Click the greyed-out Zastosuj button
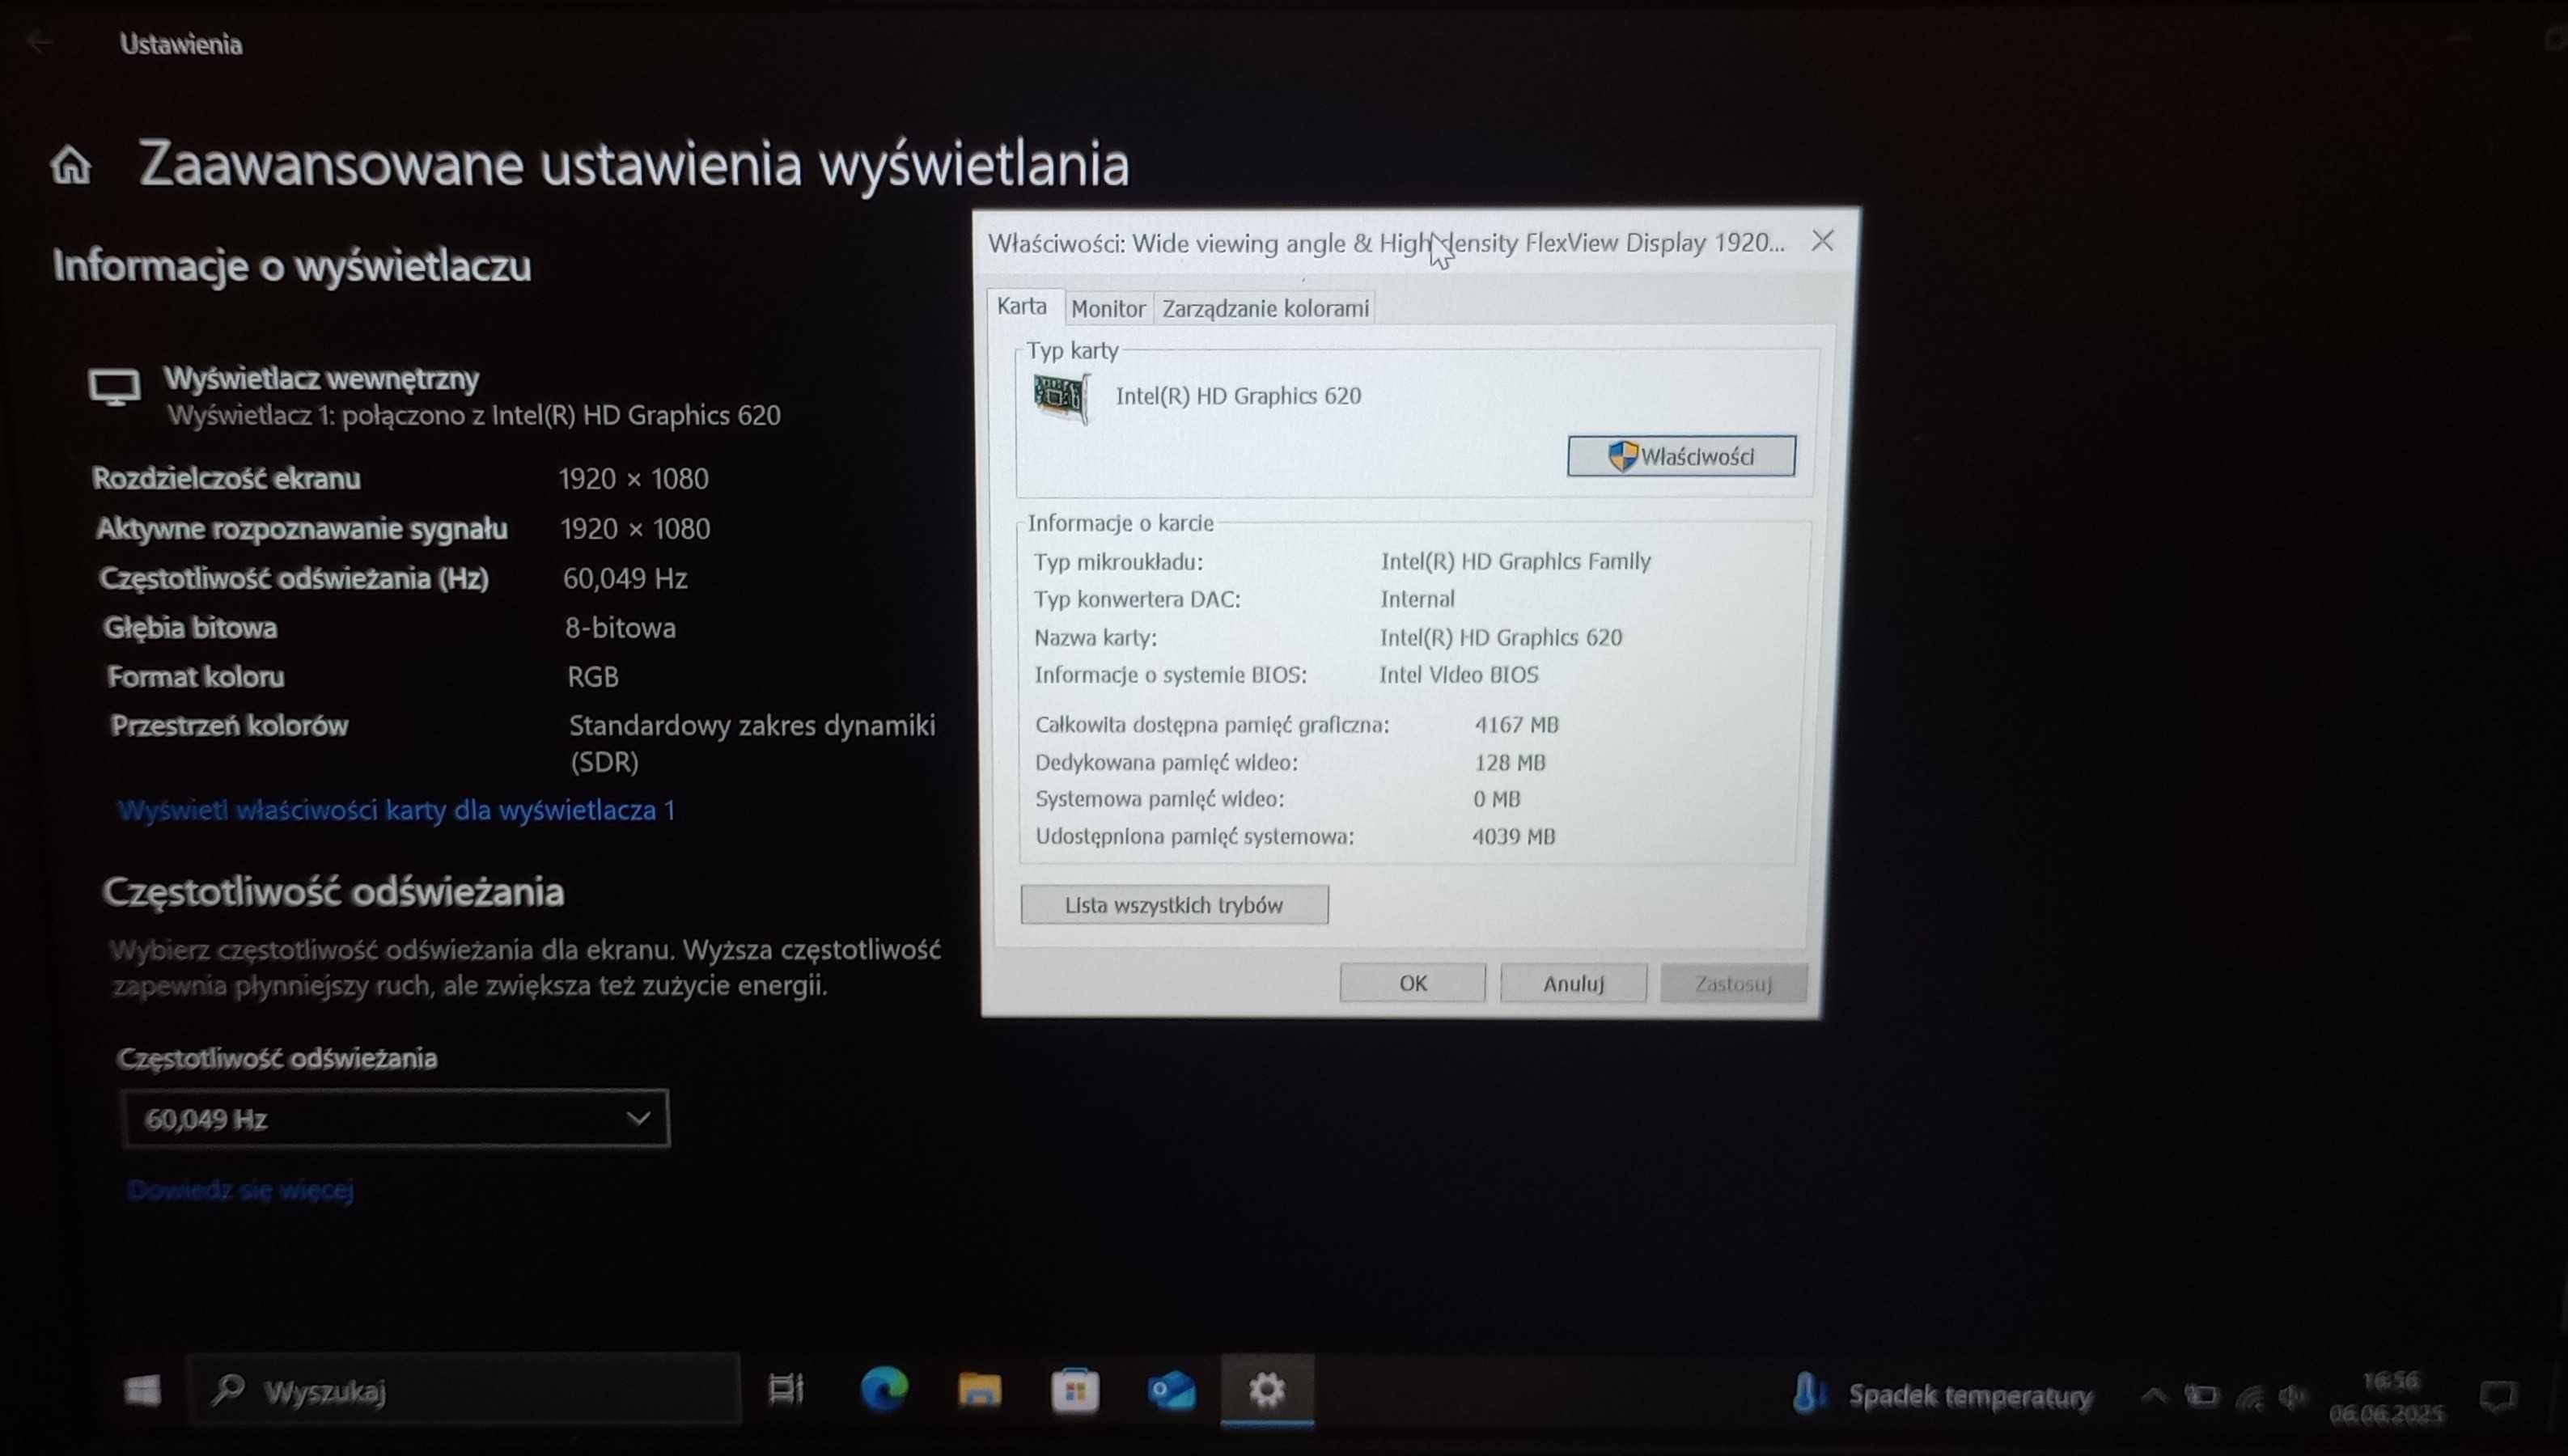Image resolution: width=2568 pixels, height=1456 pixels. coord(1733,983)
